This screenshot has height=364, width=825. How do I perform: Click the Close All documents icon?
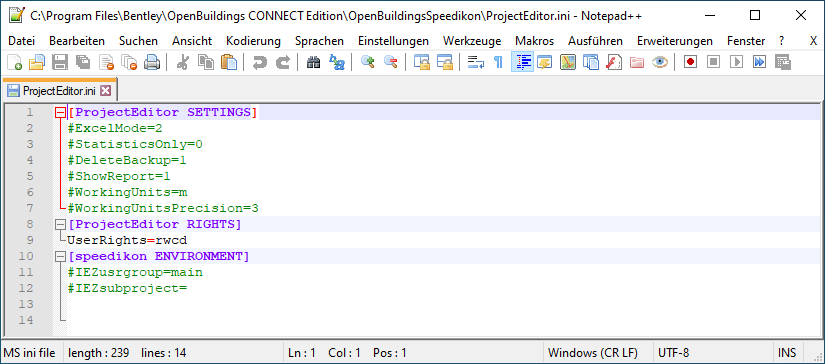[x=129, y=63]
